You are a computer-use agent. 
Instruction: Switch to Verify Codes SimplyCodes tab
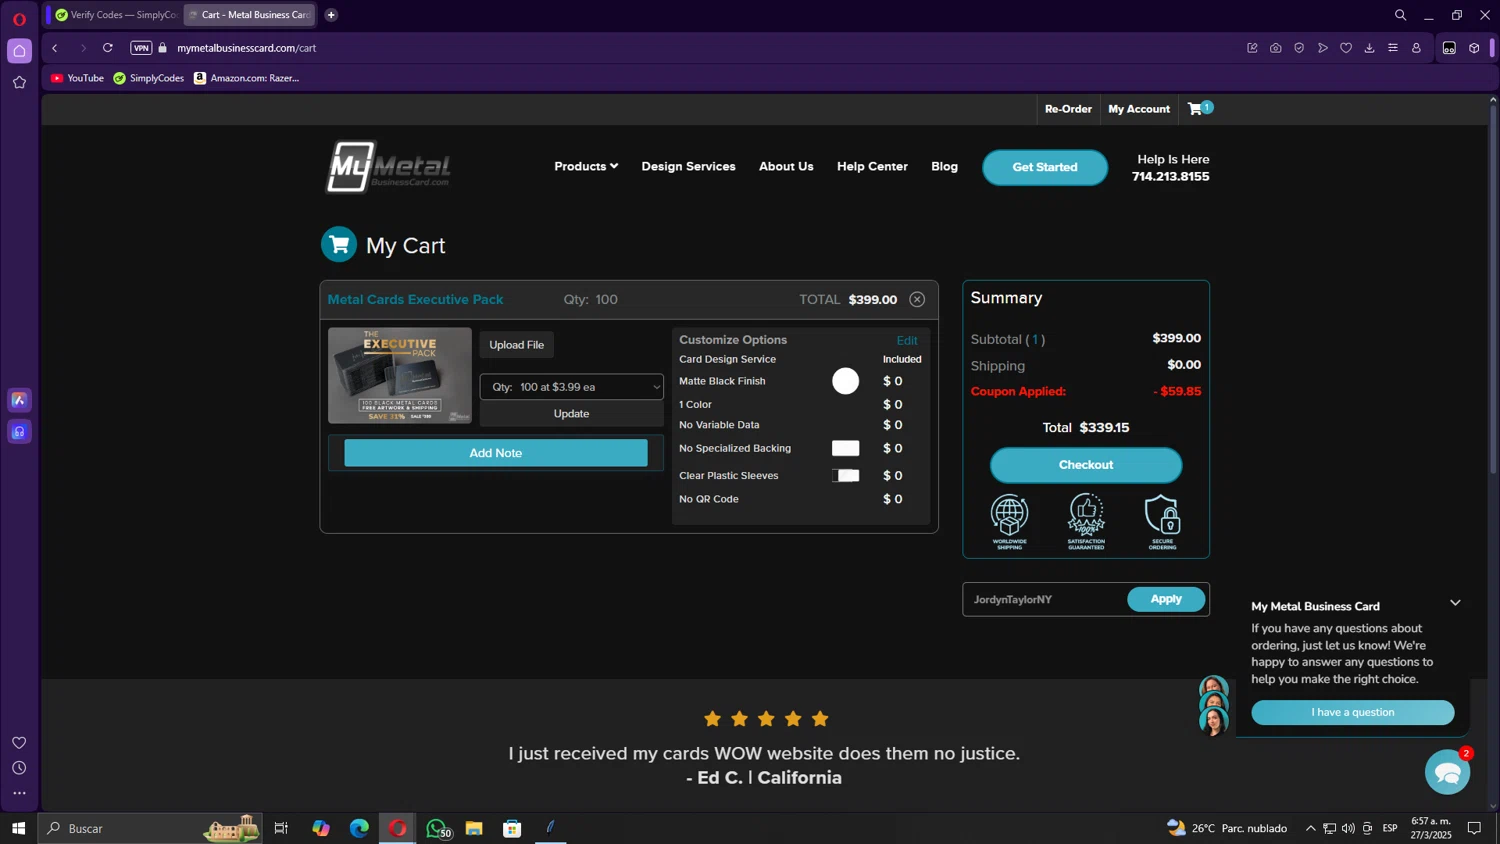115,15
